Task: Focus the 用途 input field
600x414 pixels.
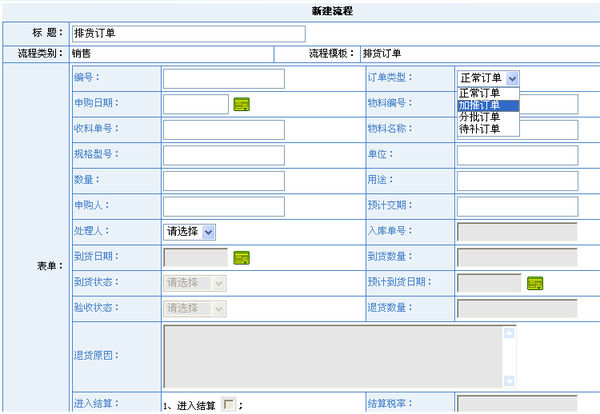Action: coord(517,181)
